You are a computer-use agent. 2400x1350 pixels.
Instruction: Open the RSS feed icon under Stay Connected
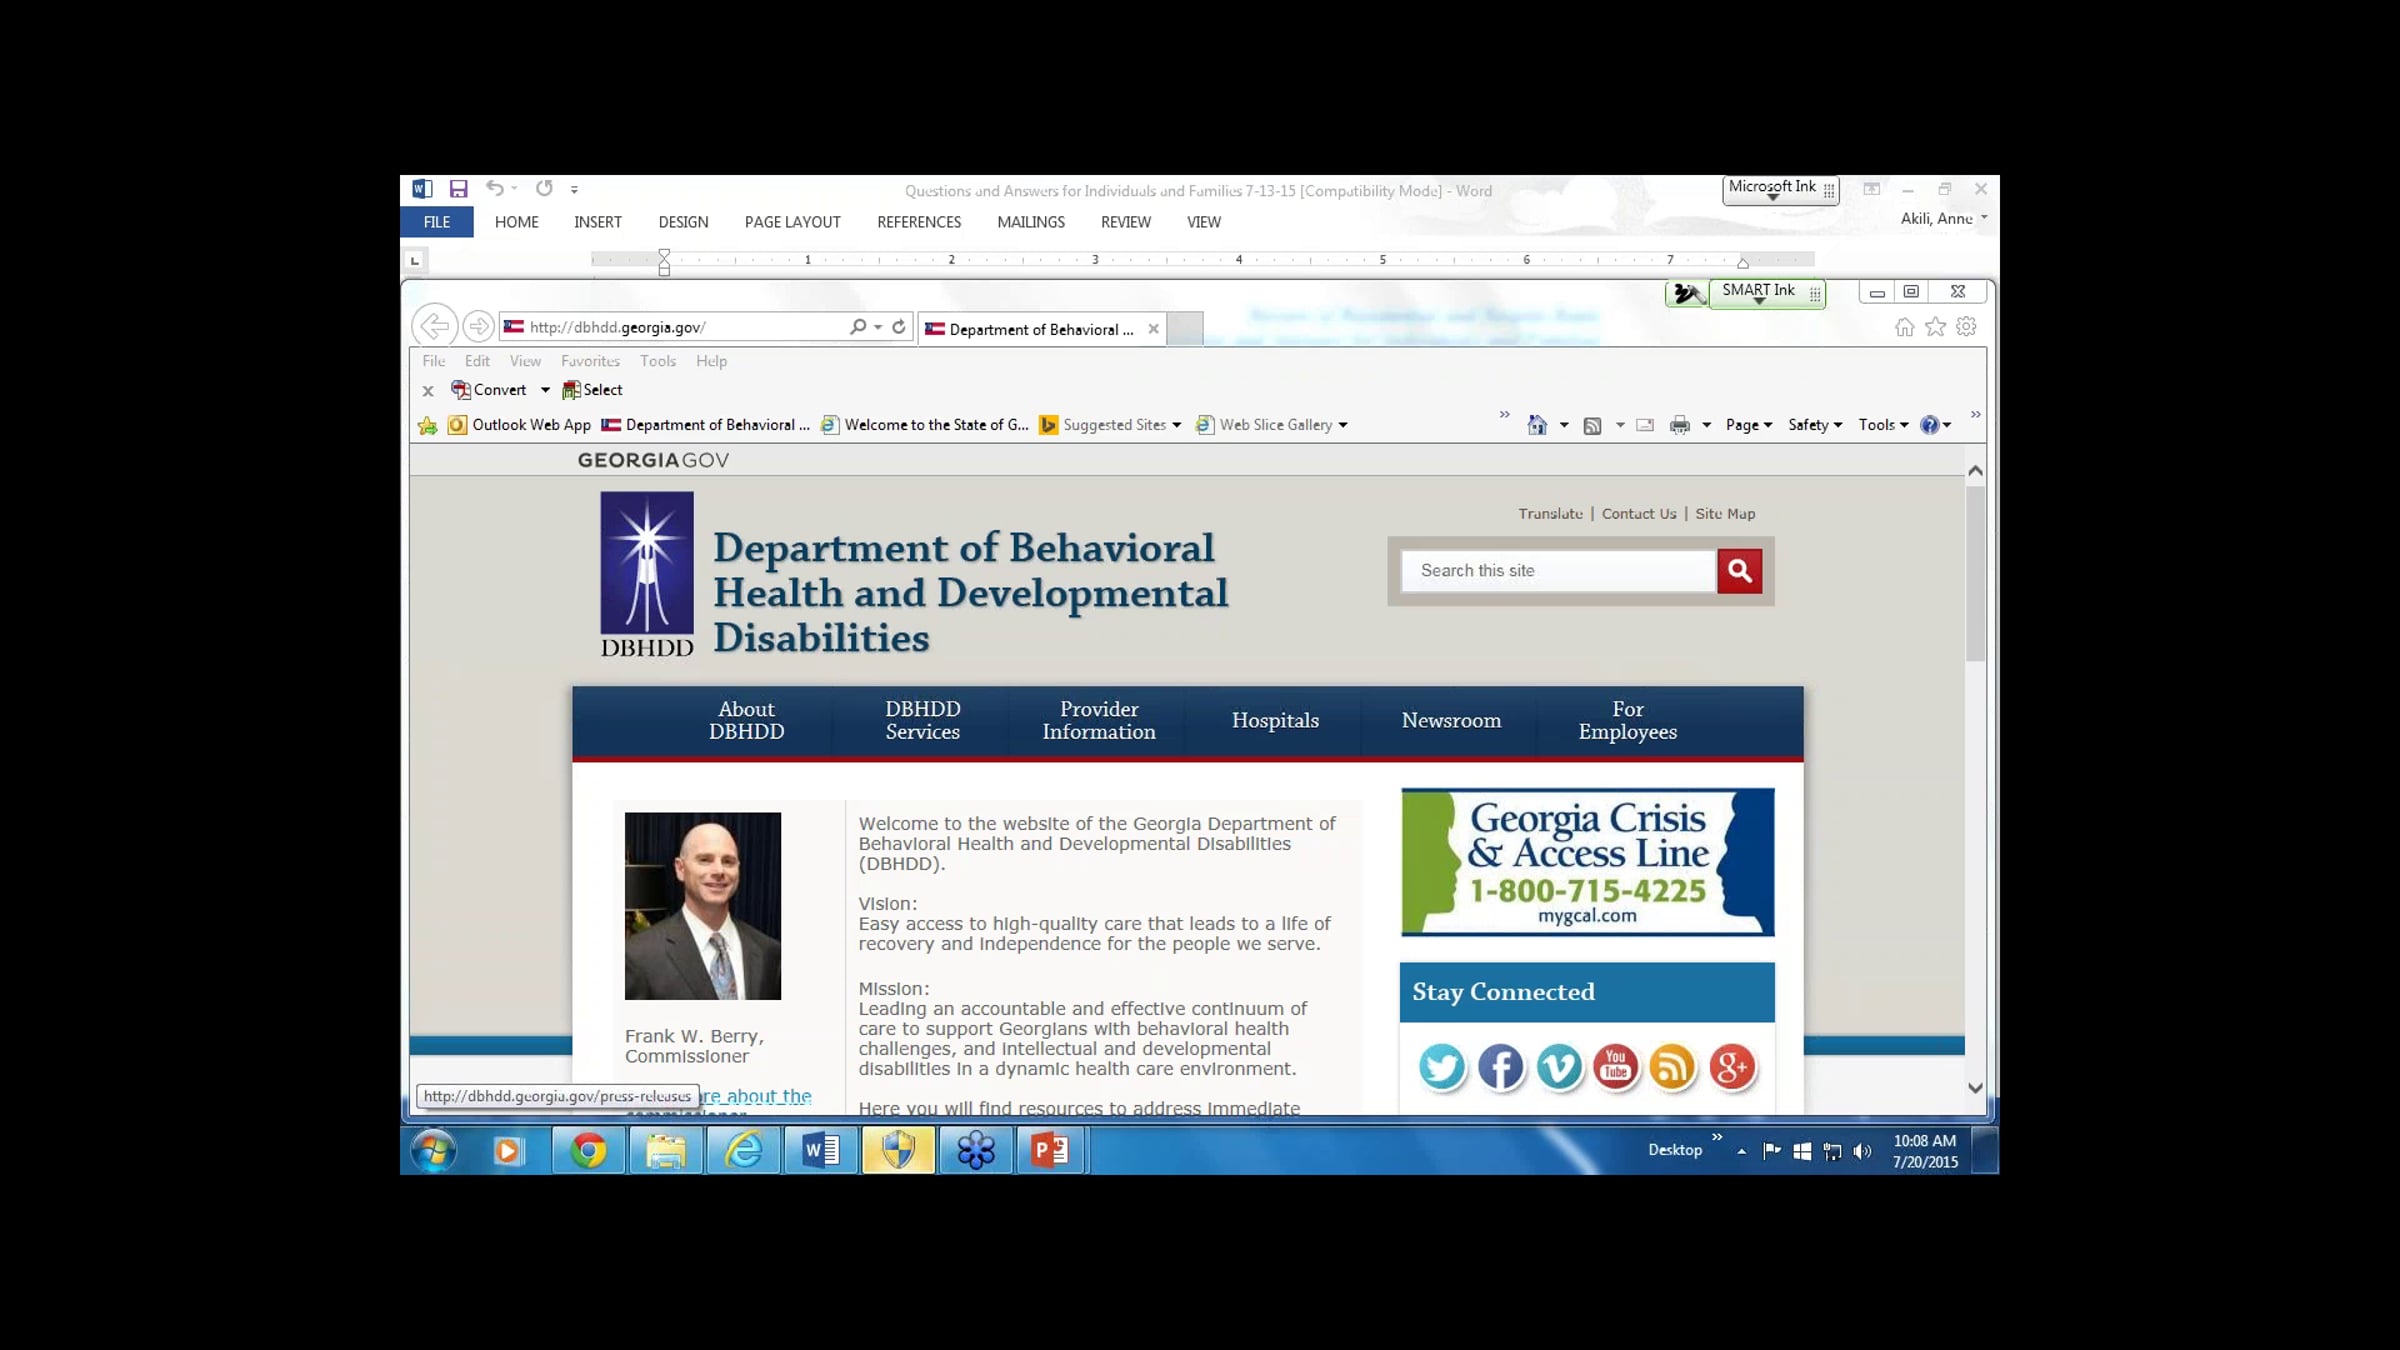point(1674,1067)
